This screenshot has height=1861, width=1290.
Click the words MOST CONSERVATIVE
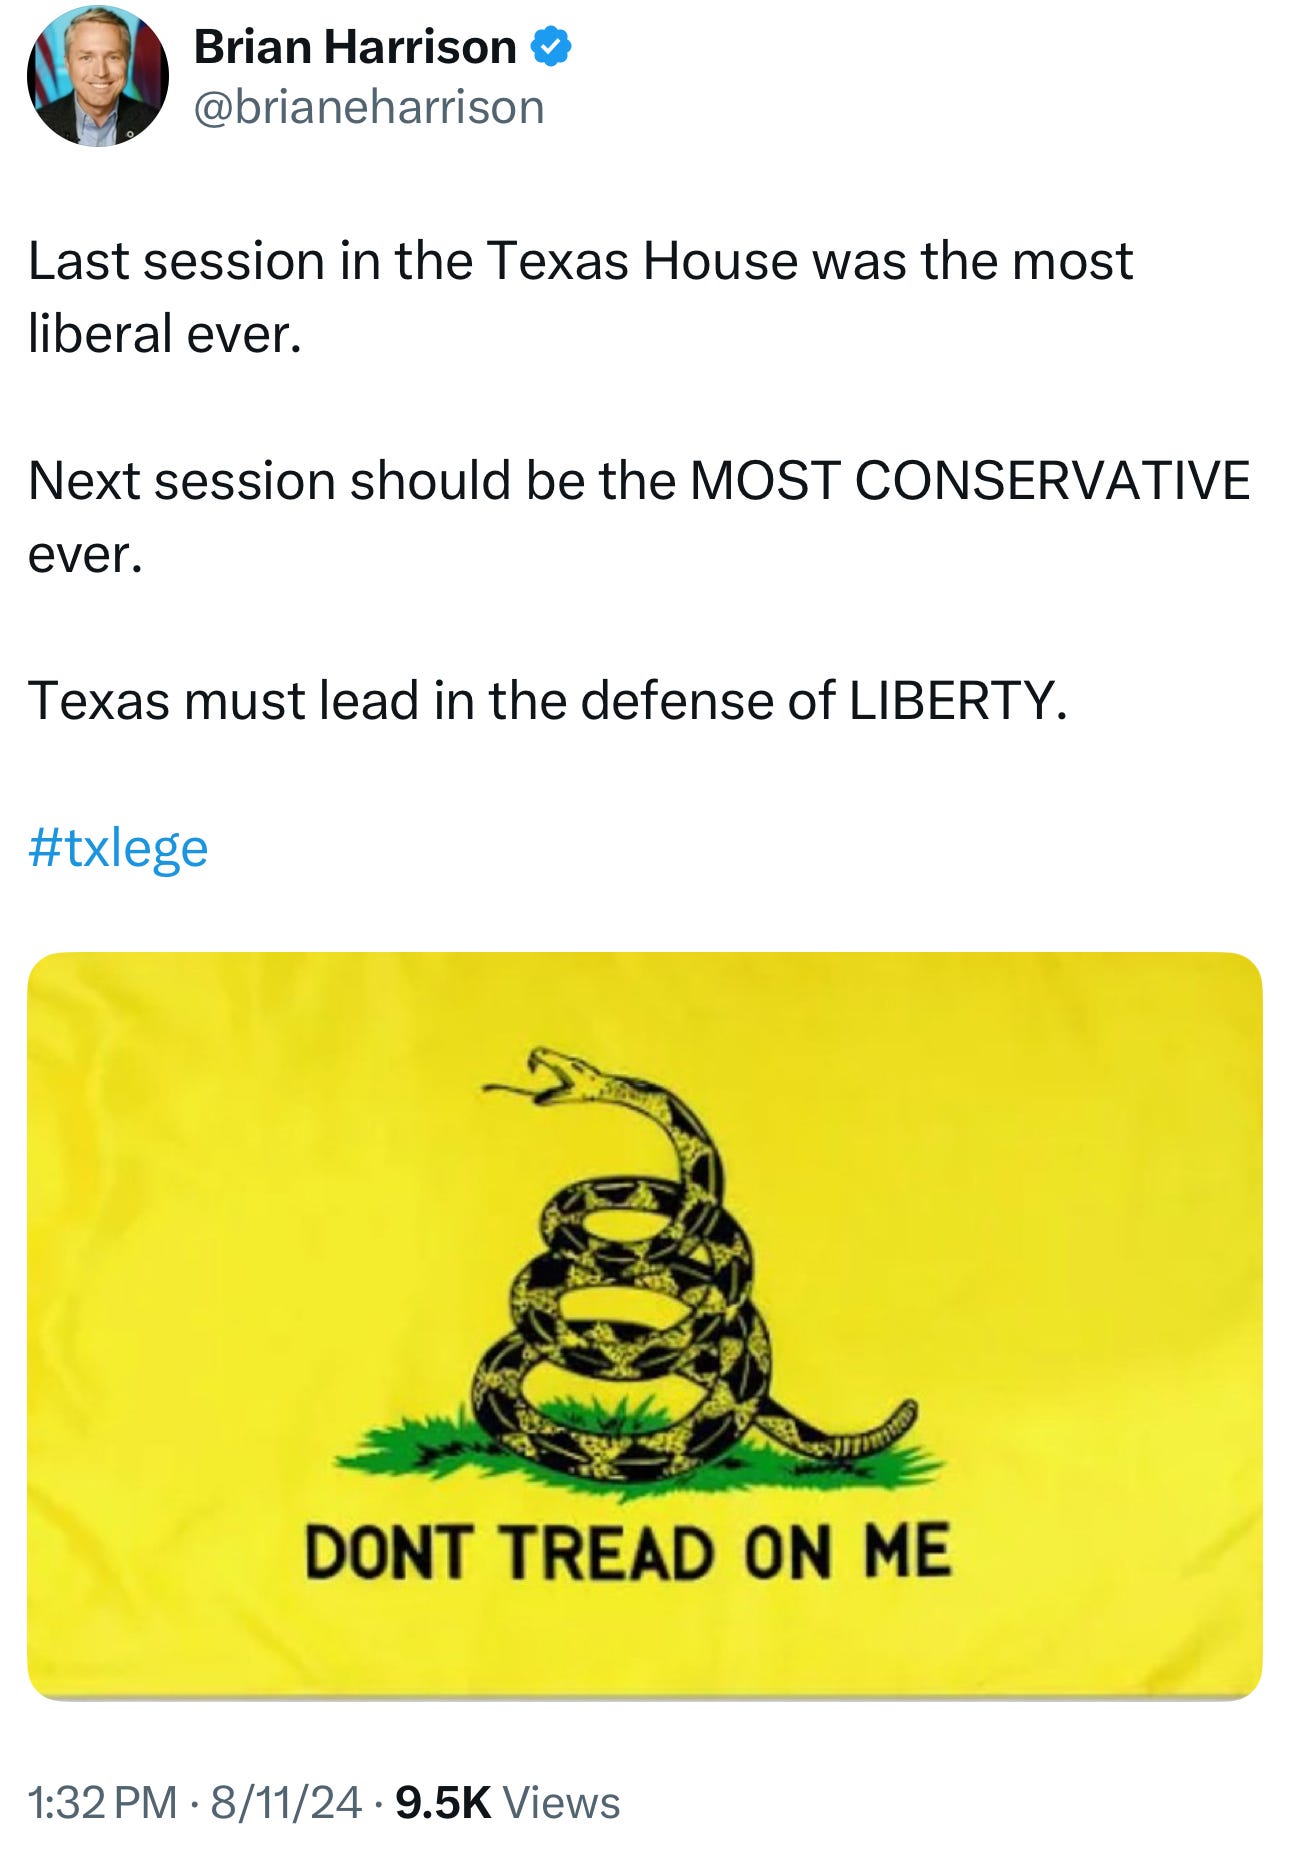(x=970, y=481)
